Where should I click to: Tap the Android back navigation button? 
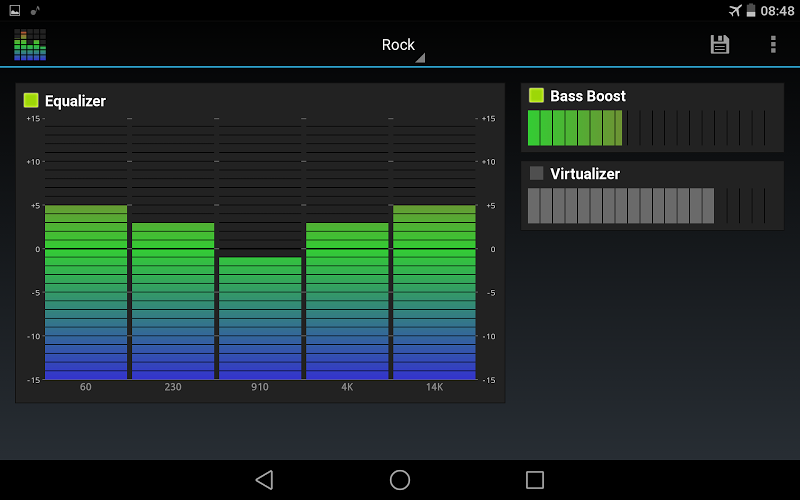[265, 480]
